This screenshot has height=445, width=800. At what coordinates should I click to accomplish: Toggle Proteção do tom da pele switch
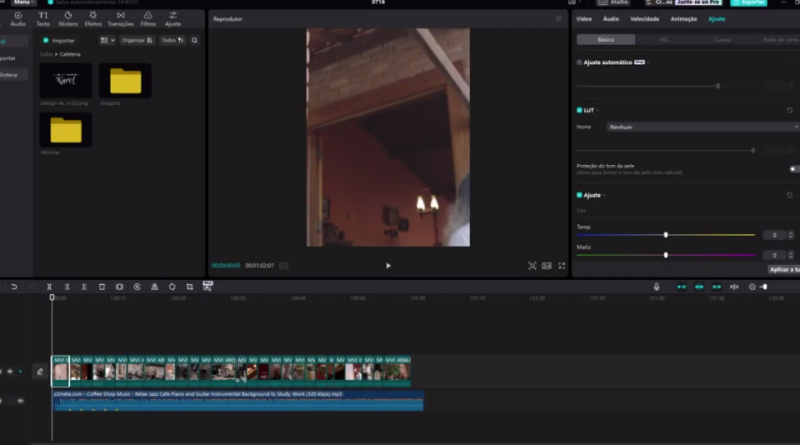[x=794, y=169]
